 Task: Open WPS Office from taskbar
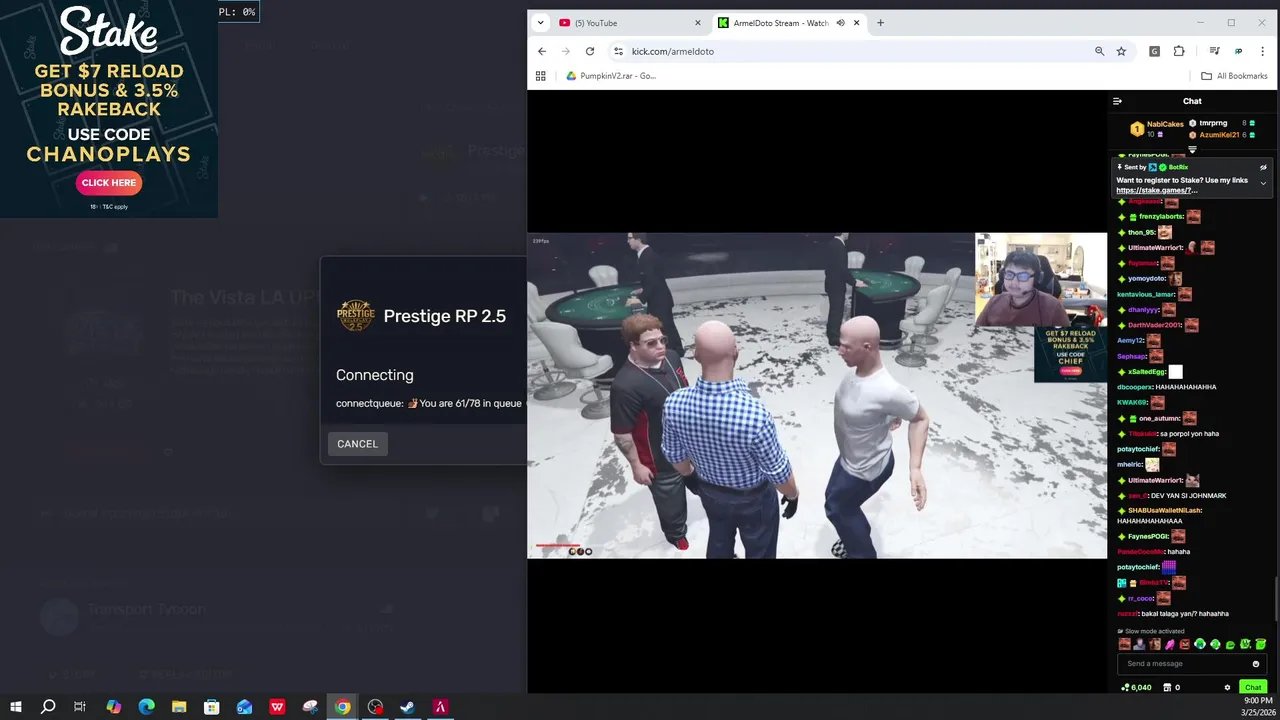click(277, 707)
